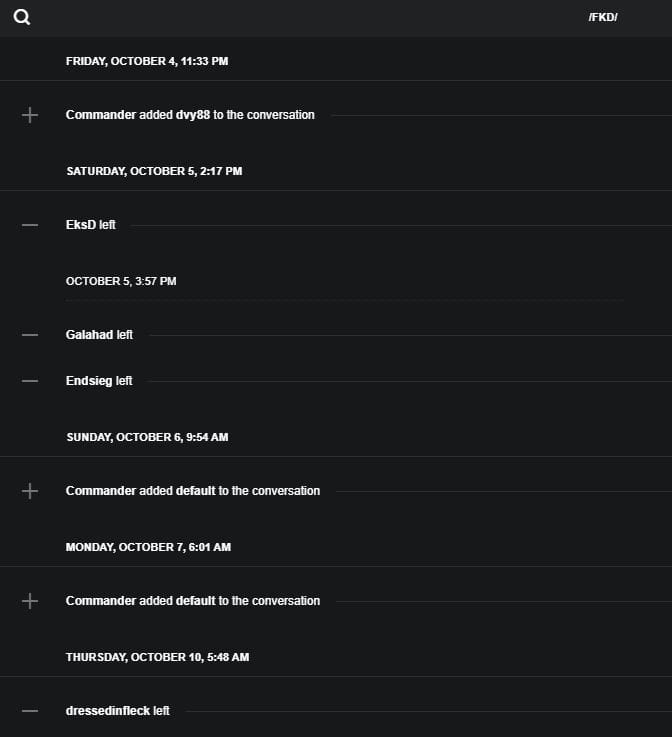Click the October 5, 3:57 PM timestamp
672x737 pixels.
[x=121, y=281]
